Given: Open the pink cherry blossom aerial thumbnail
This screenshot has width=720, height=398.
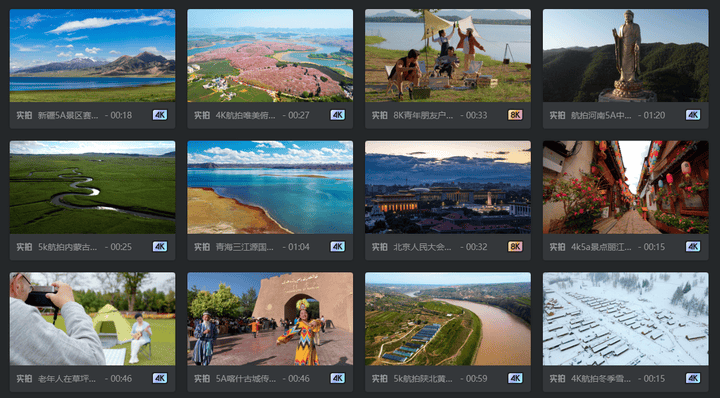Looking at the screenshot, I should [x=270, y=56].
